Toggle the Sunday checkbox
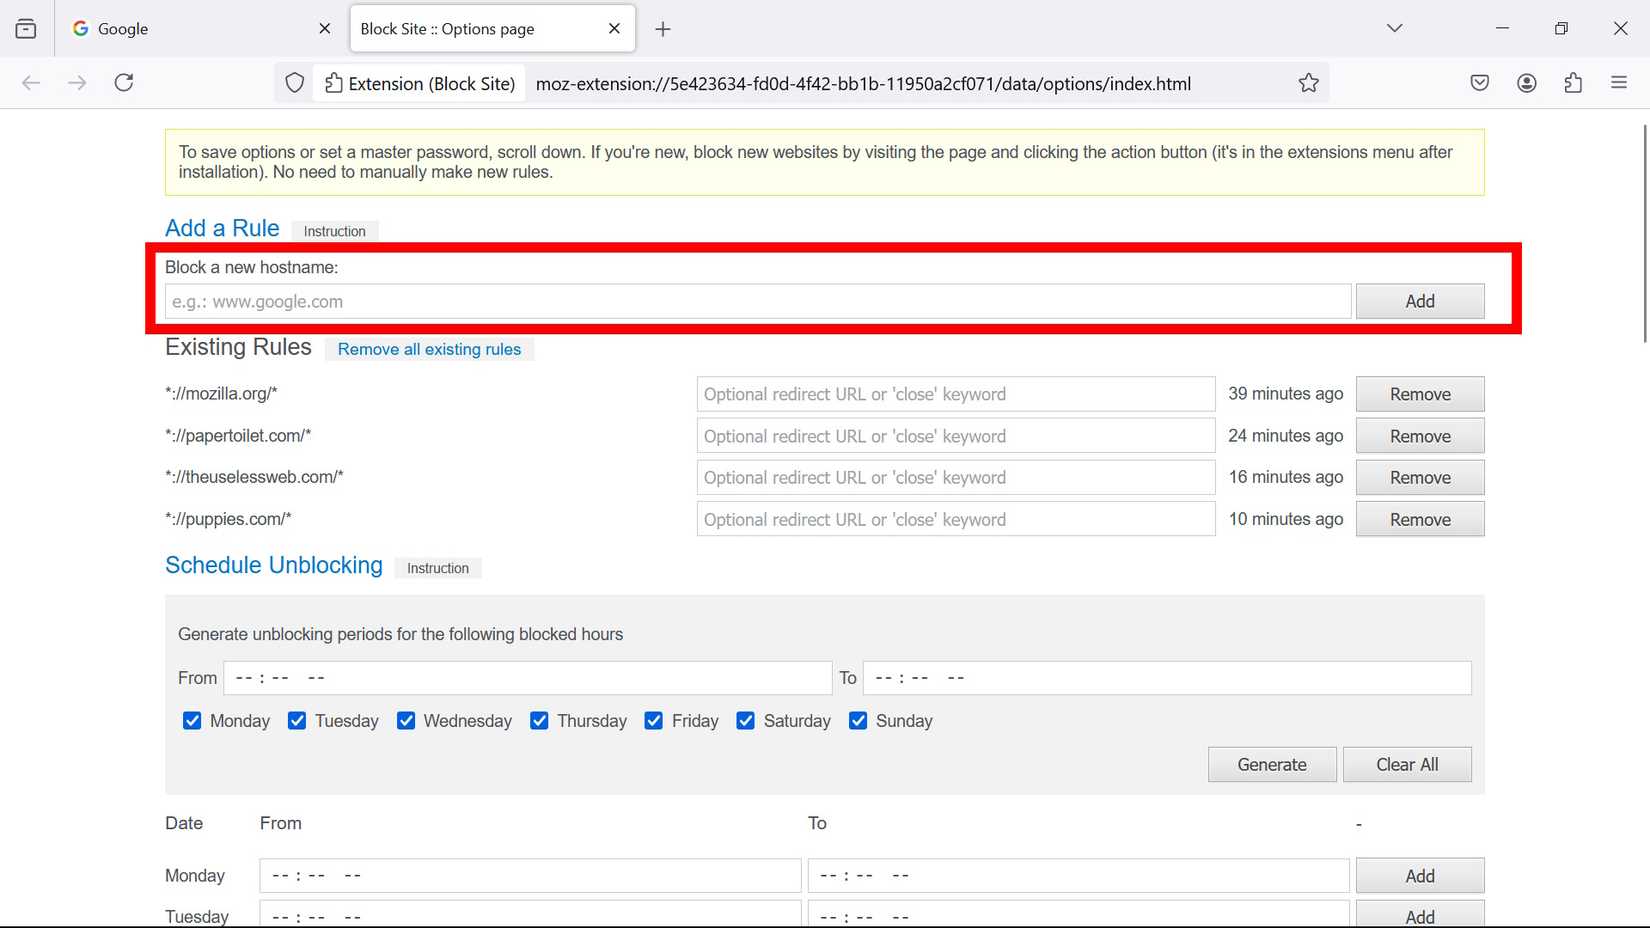The image size is (1650, 928). point(858,720)
